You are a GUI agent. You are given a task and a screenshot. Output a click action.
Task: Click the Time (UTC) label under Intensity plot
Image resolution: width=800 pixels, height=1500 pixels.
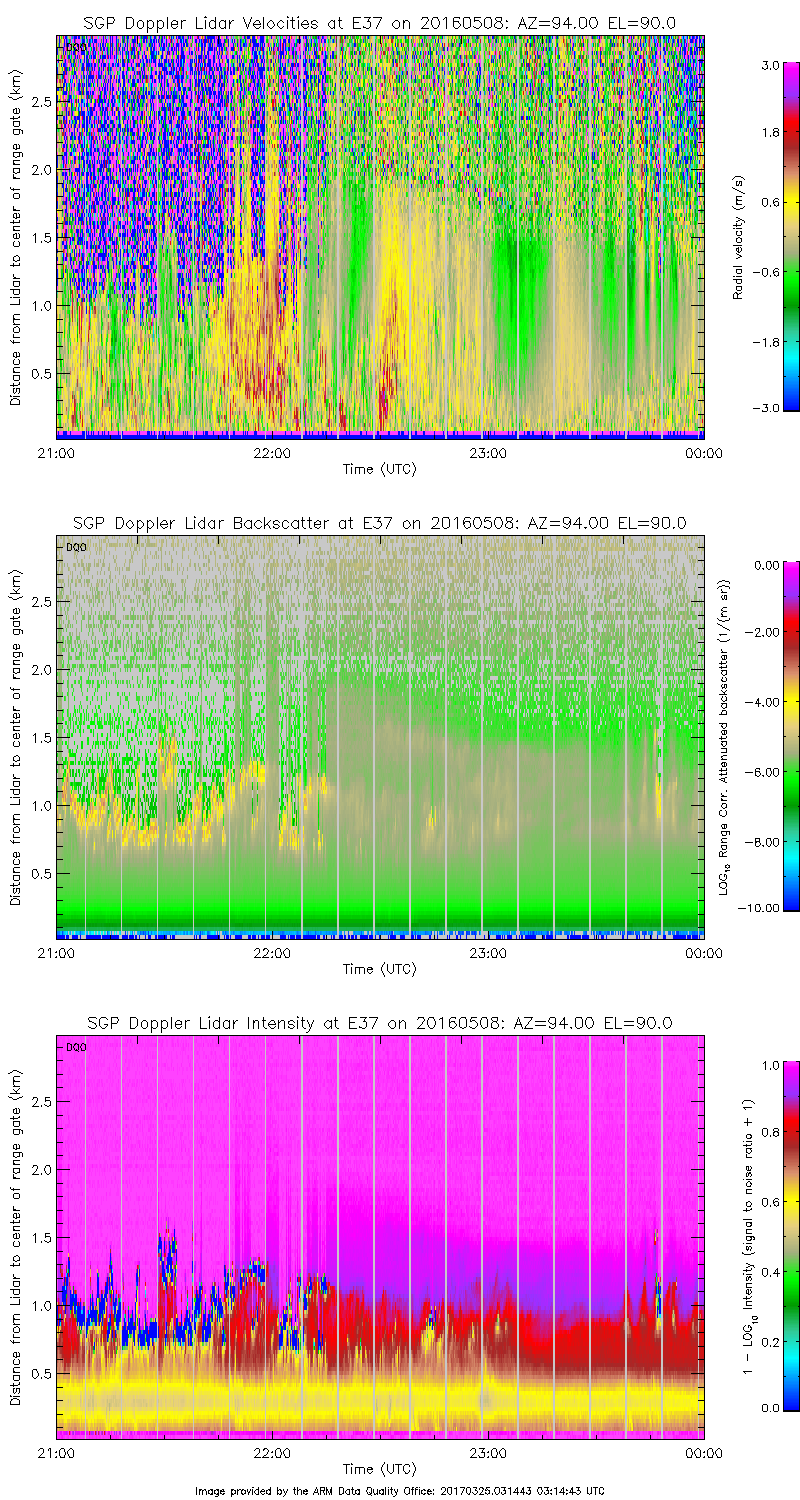pyautogui.click(x=379, y=1468)
